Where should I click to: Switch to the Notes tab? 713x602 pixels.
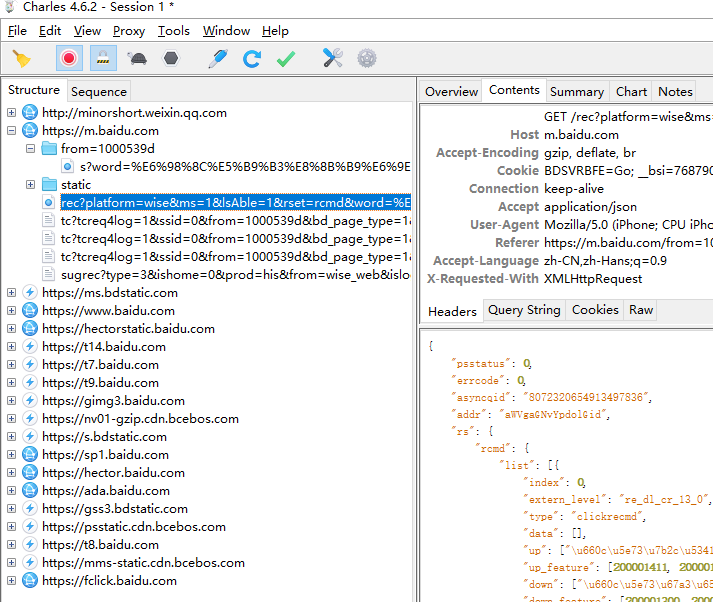pos(675,91)
